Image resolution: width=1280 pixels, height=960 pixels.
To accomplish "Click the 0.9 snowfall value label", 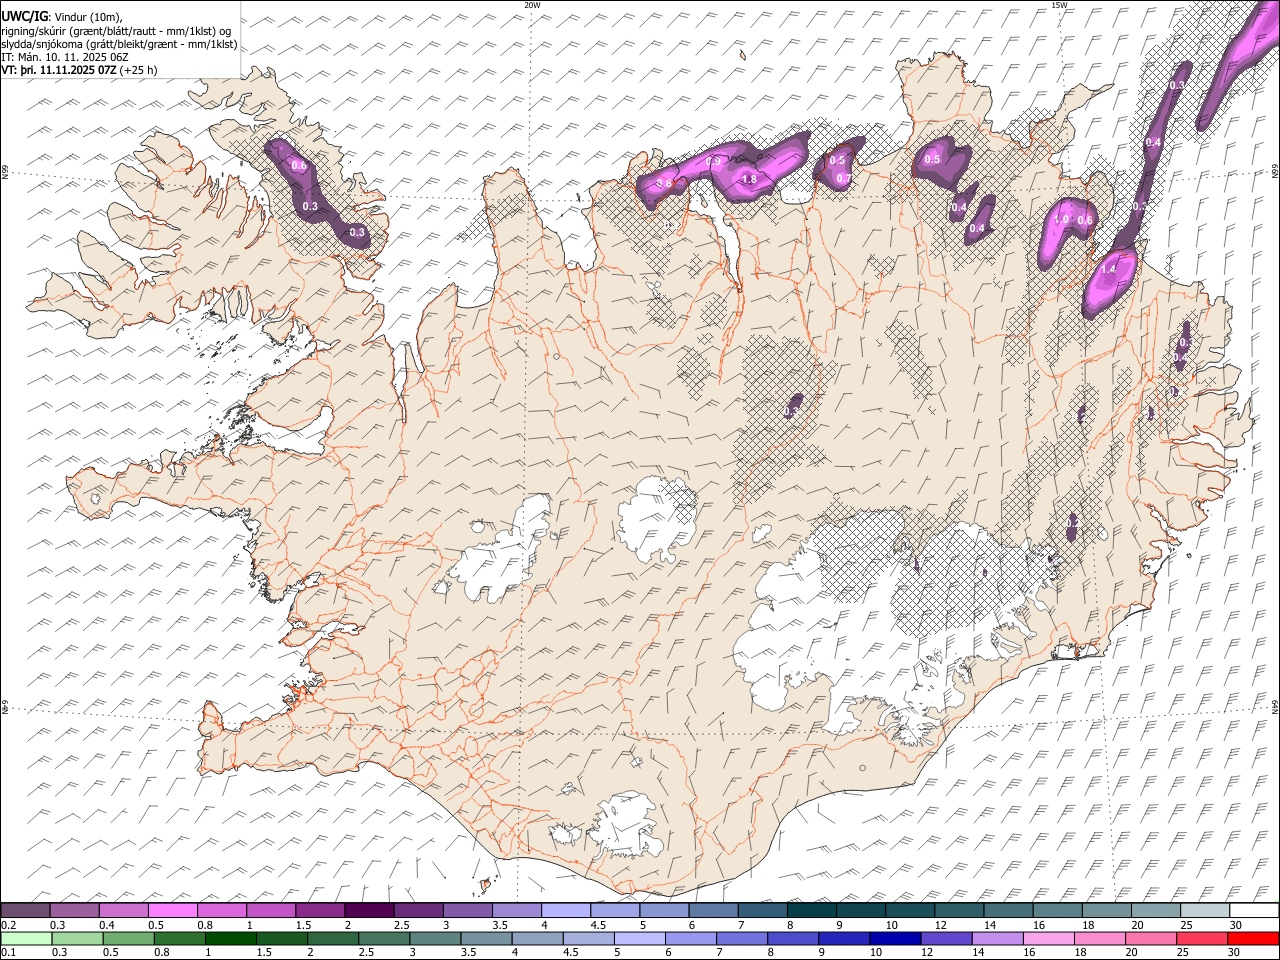I will 714,162.
